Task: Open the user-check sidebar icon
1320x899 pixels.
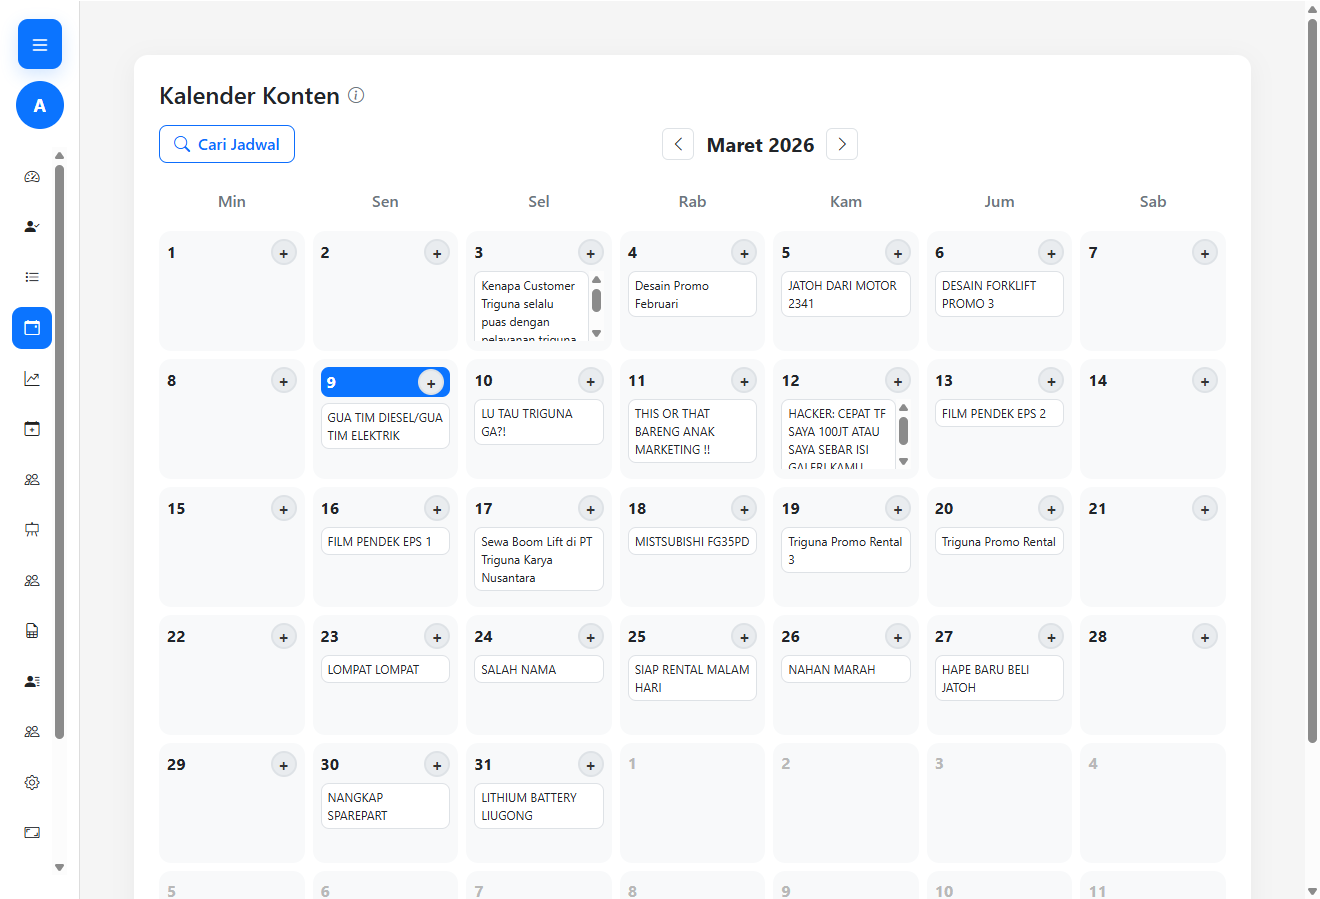Action: point(32,227)
